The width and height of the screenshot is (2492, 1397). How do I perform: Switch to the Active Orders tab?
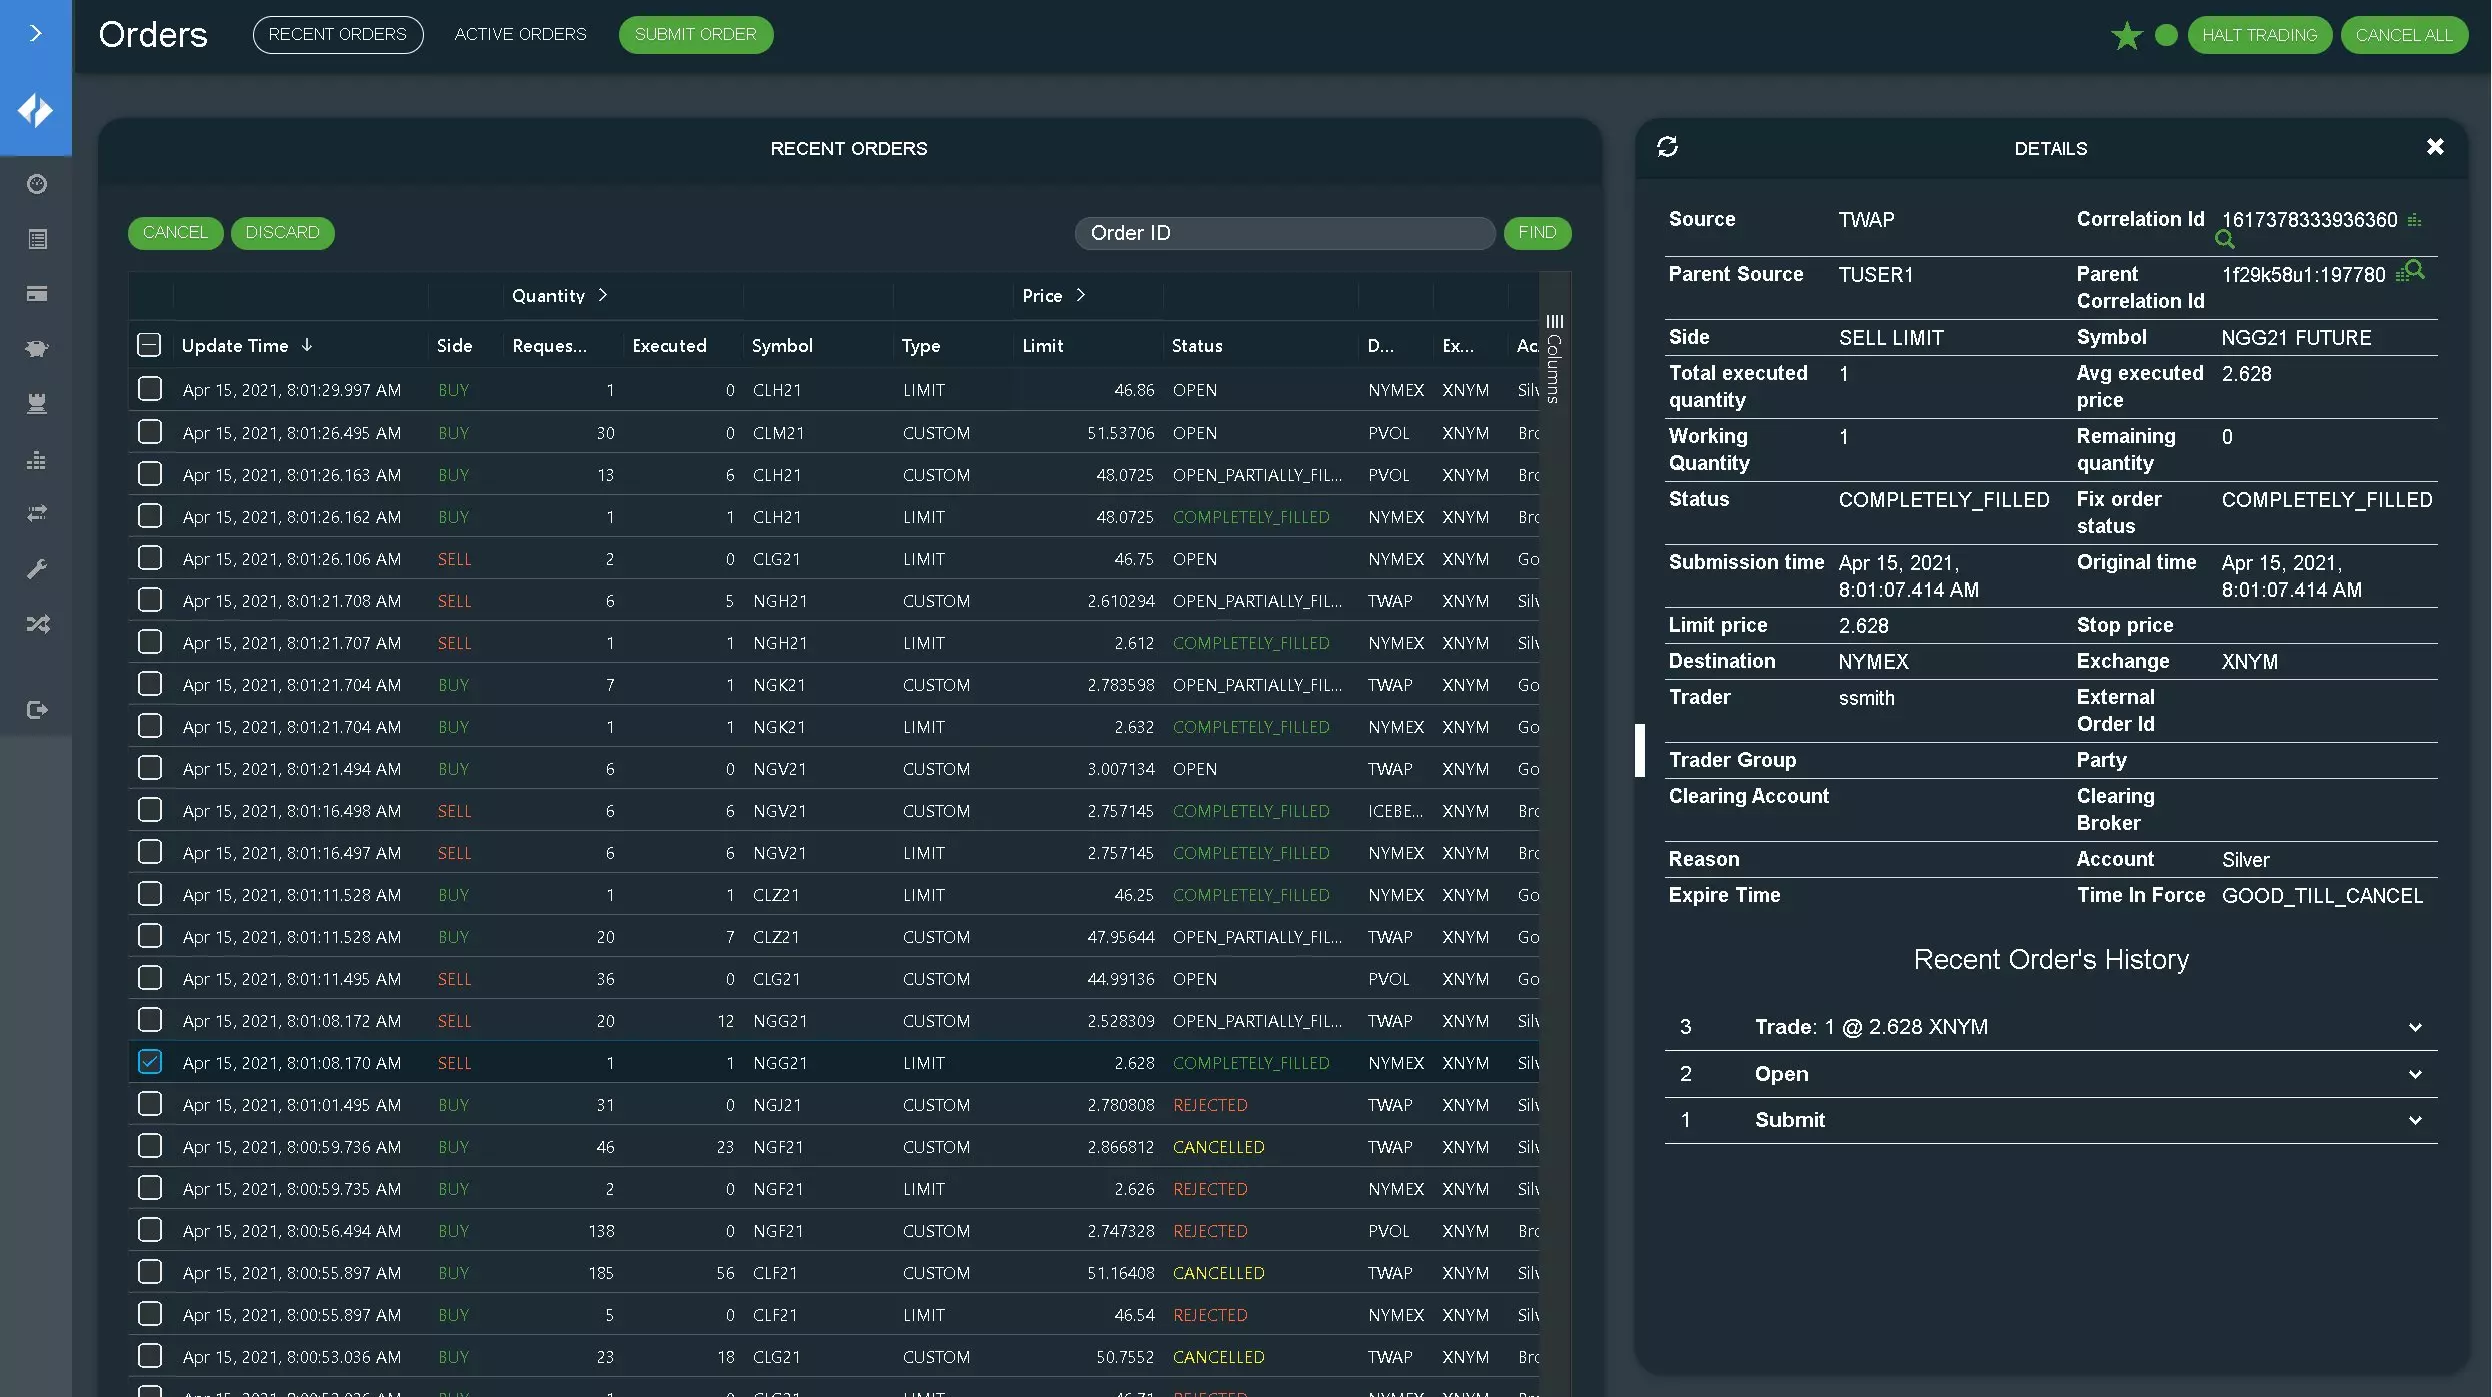coord(520,35)
